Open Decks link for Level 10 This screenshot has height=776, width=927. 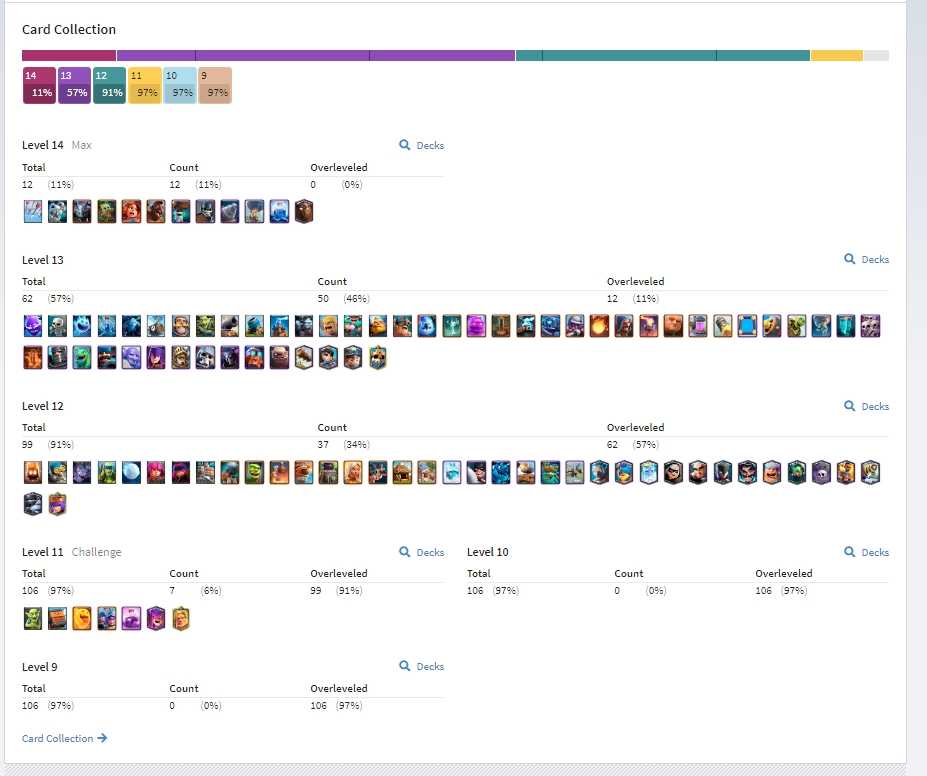867,551
